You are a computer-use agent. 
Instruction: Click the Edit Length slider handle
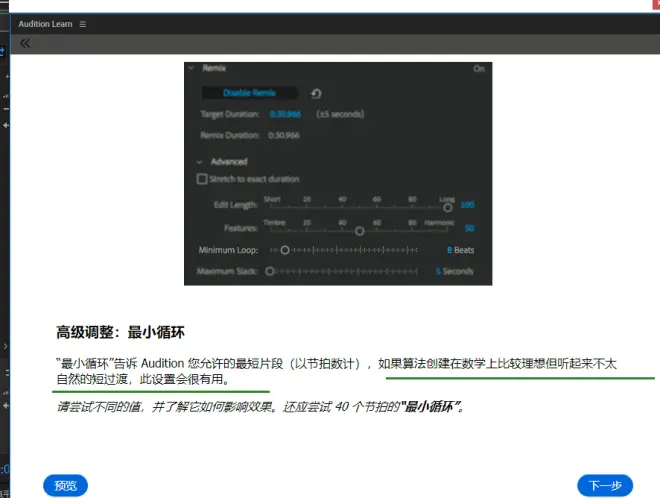pyautogui.click(x=447, y=208)
